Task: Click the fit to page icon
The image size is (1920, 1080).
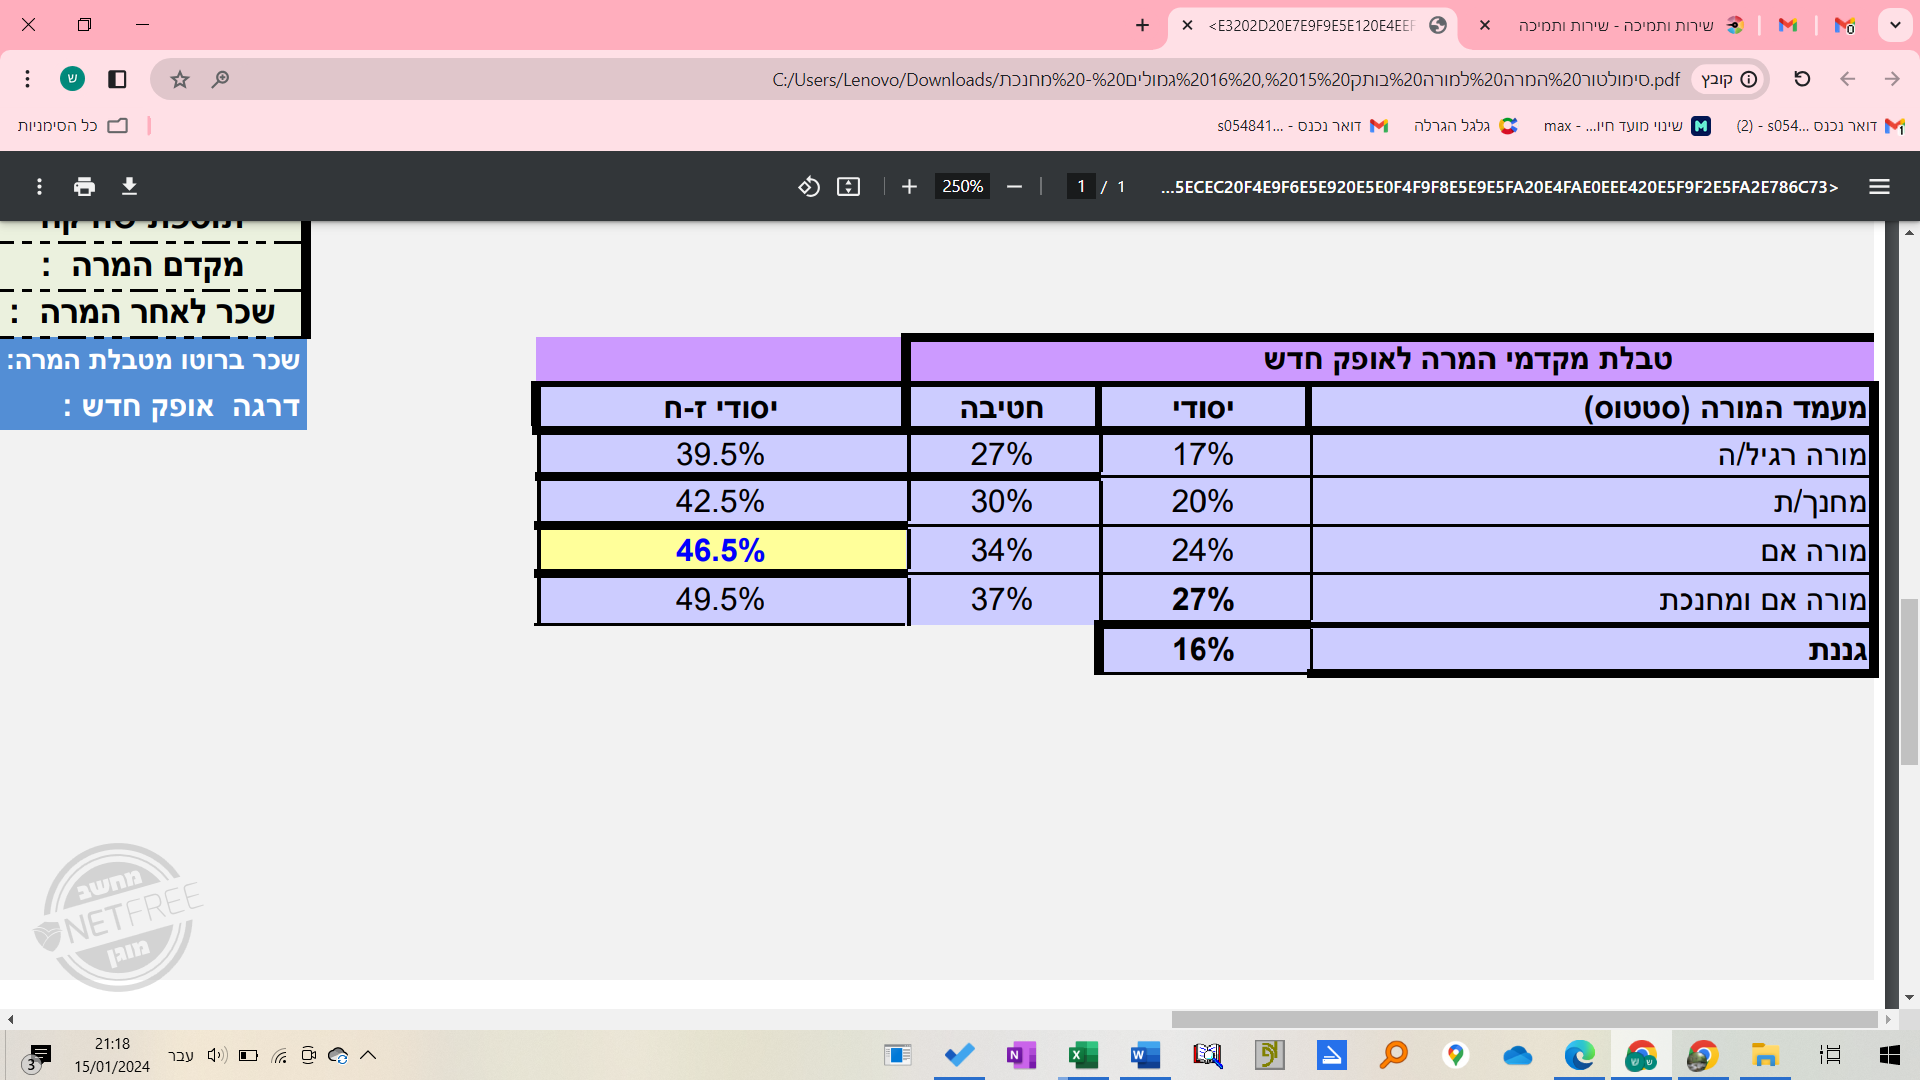Action: click(848, 186)
